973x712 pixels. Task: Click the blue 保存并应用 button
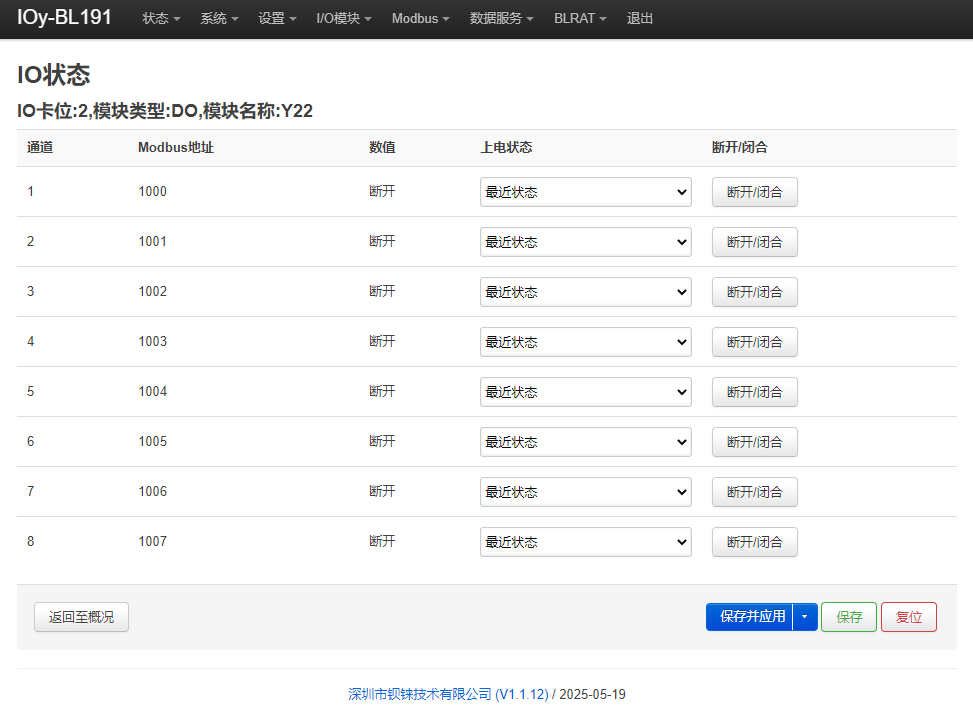click(749, 617)
